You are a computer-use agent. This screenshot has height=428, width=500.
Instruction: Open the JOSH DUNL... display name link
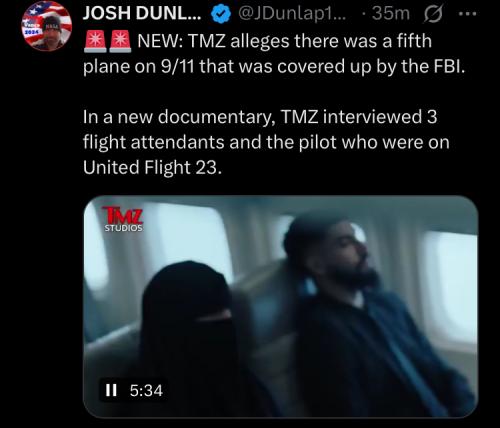(x=142, y=14)
